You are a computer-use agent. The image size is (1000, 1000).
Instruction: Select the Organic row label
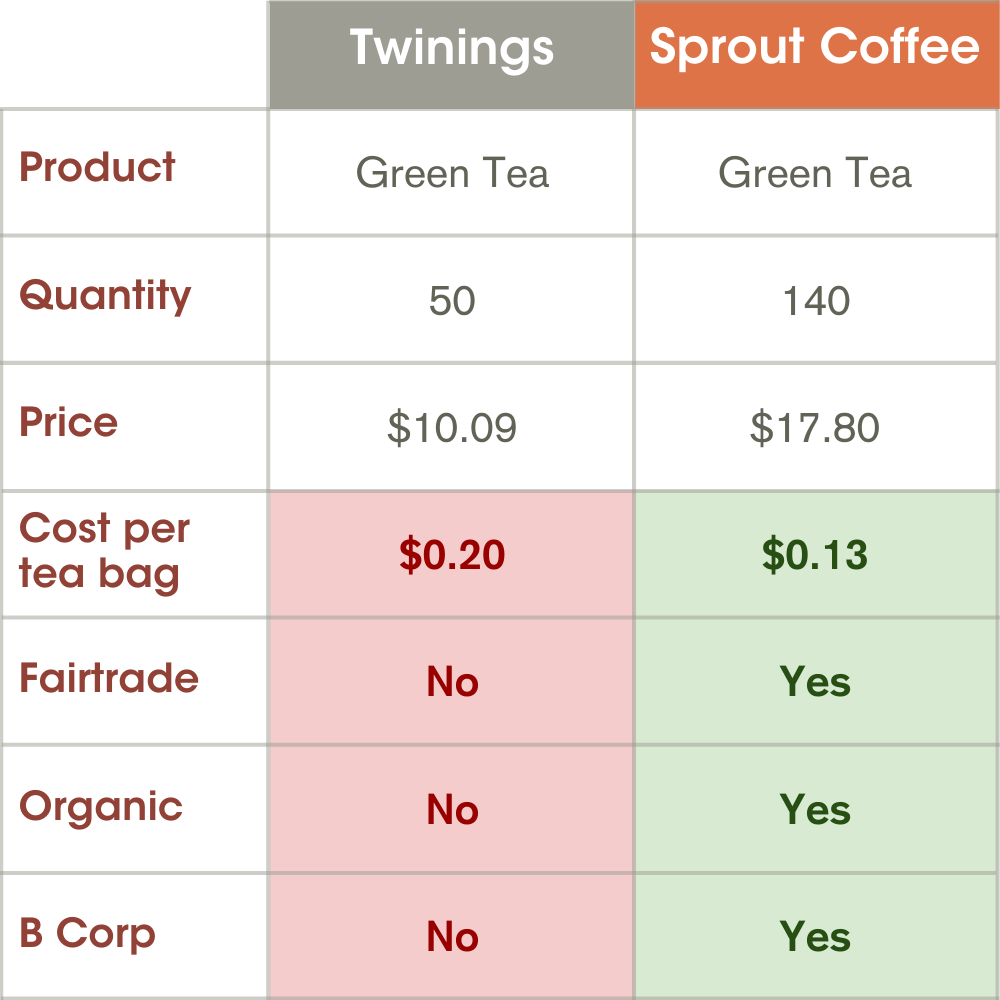click(101, 806)
